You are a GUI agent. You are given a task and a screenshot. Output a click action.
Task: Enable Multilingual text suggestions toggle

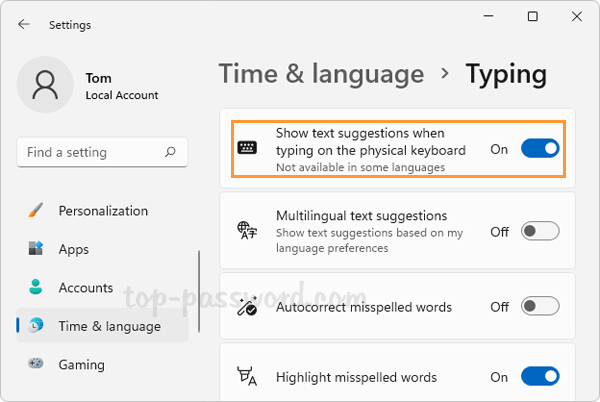[x=540, y=231]
